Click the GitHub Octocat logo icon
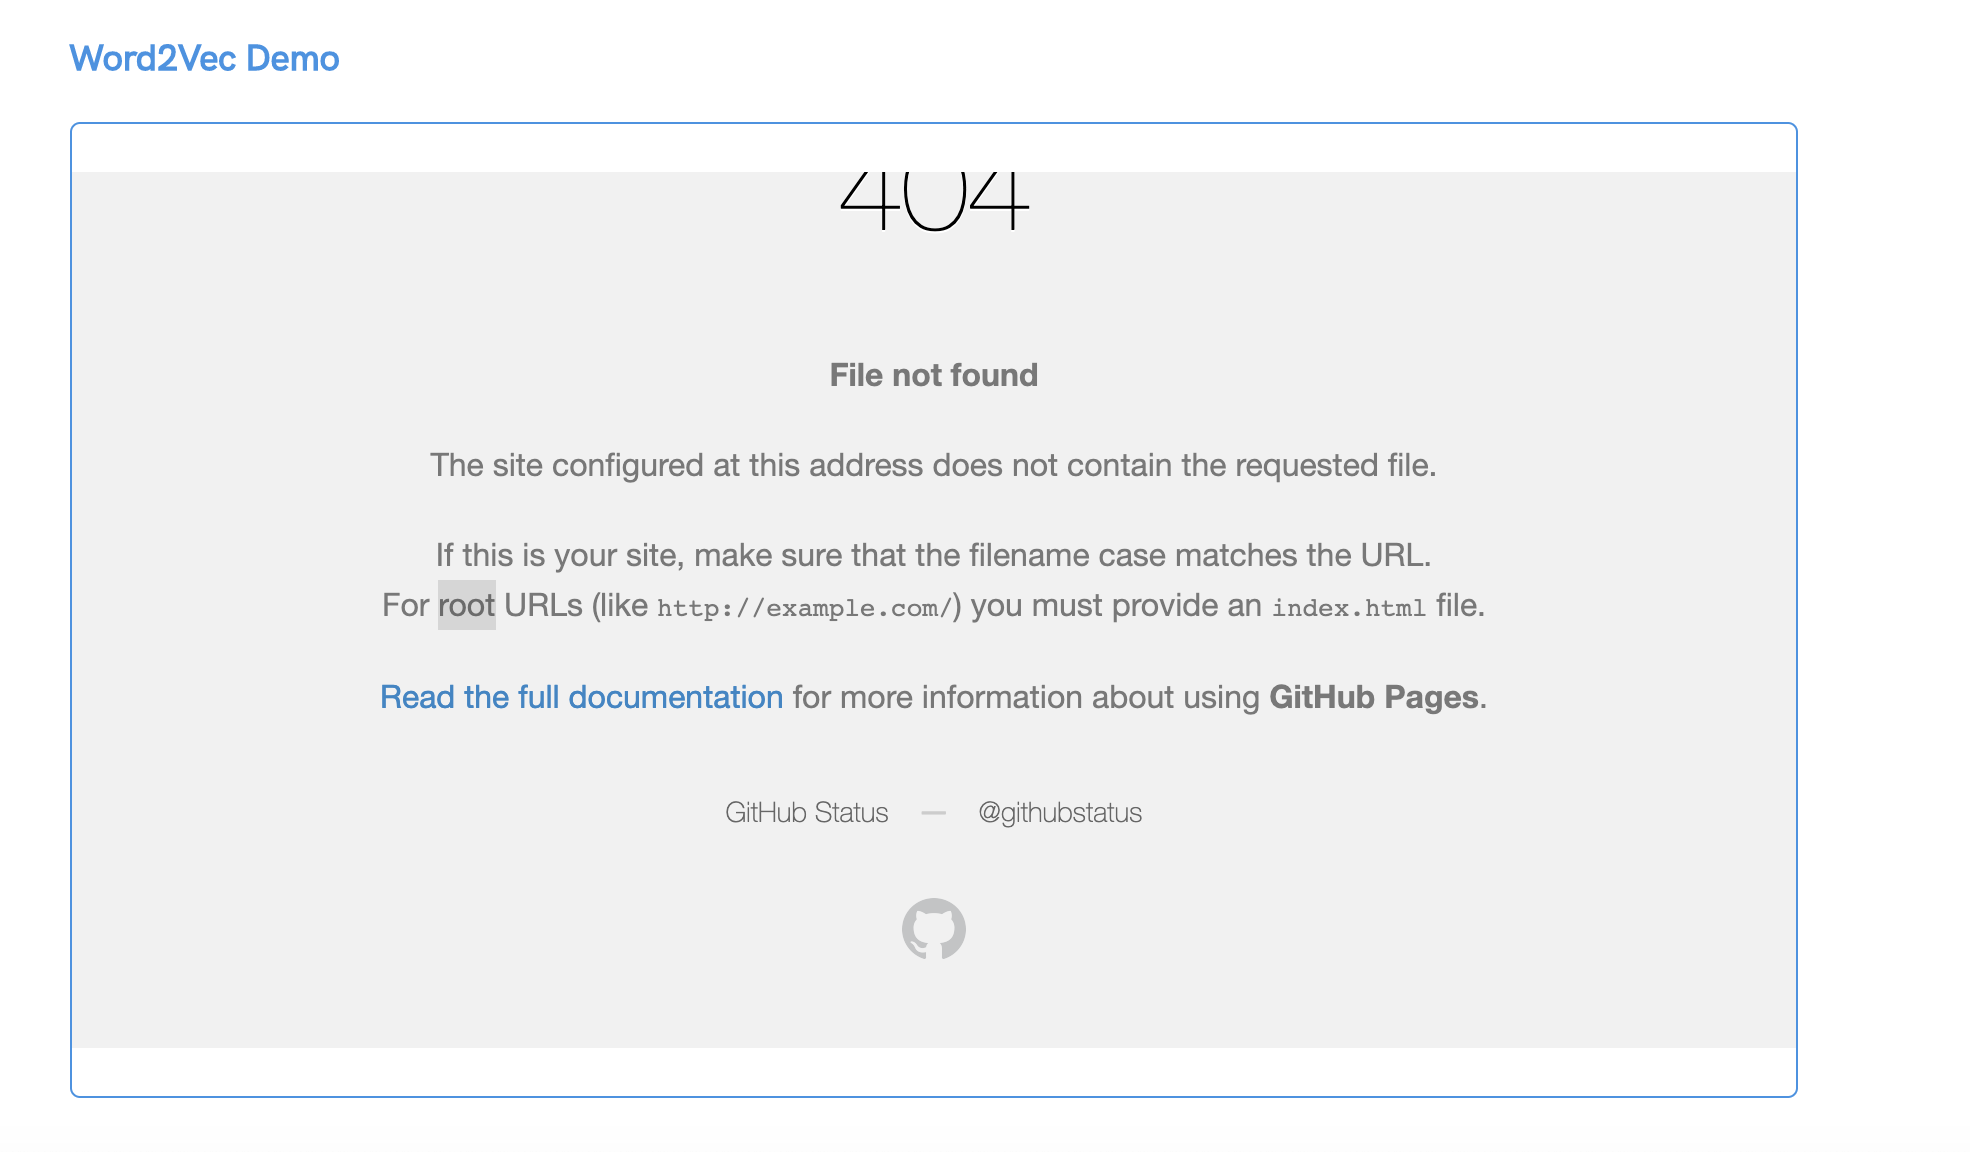The image size is (1970, 1152). click(x=932, y=929)
